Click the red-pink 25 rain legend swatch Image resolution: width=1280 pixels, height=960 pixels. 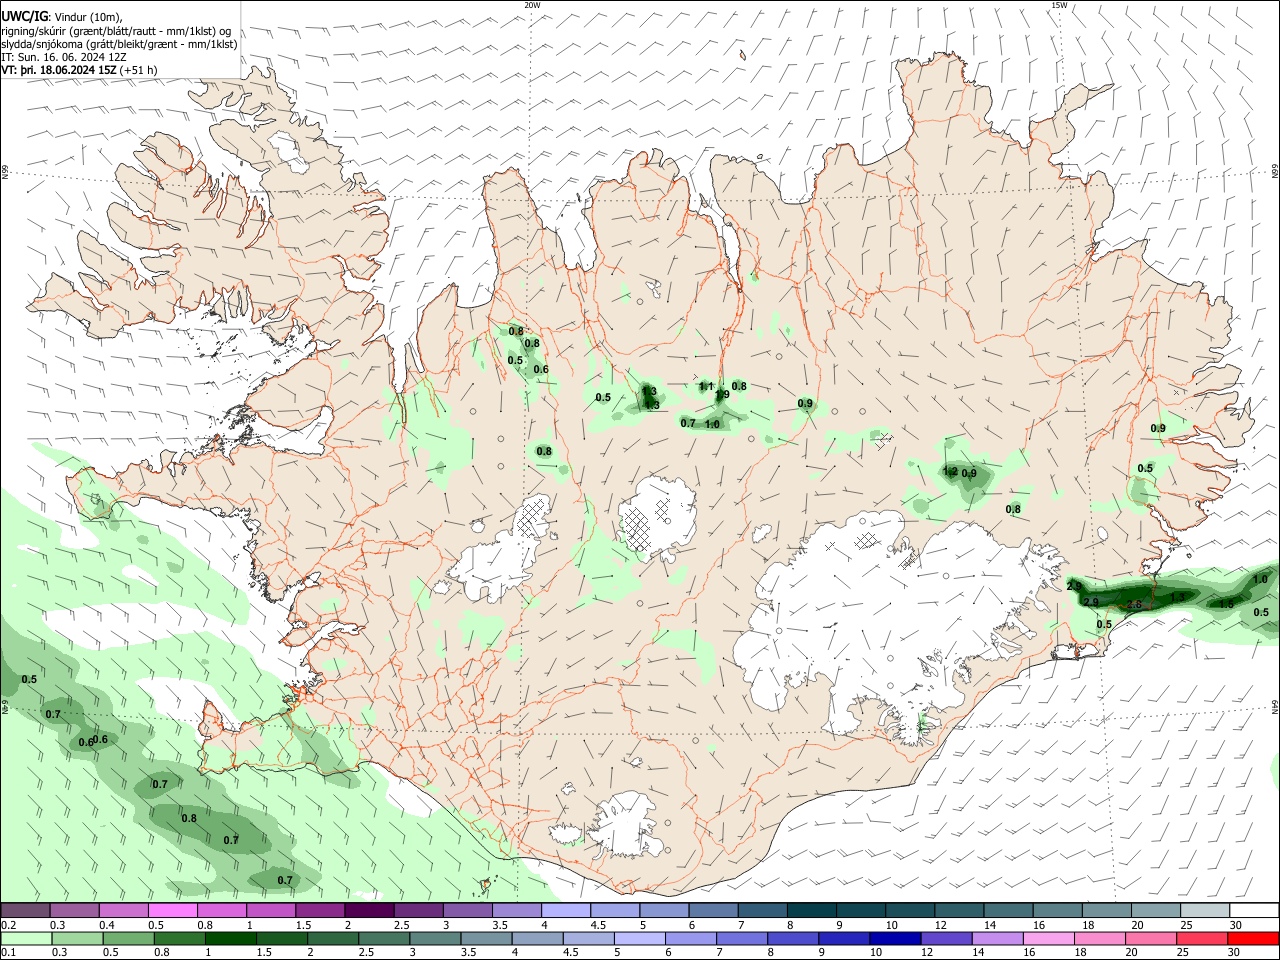(1203, 939)
